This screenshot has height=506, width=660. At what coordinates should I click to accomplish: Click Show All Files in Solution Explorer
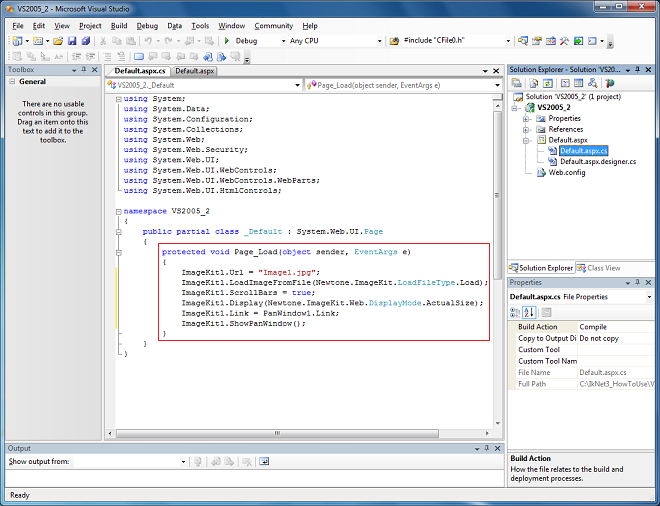(x=534, y=83)
